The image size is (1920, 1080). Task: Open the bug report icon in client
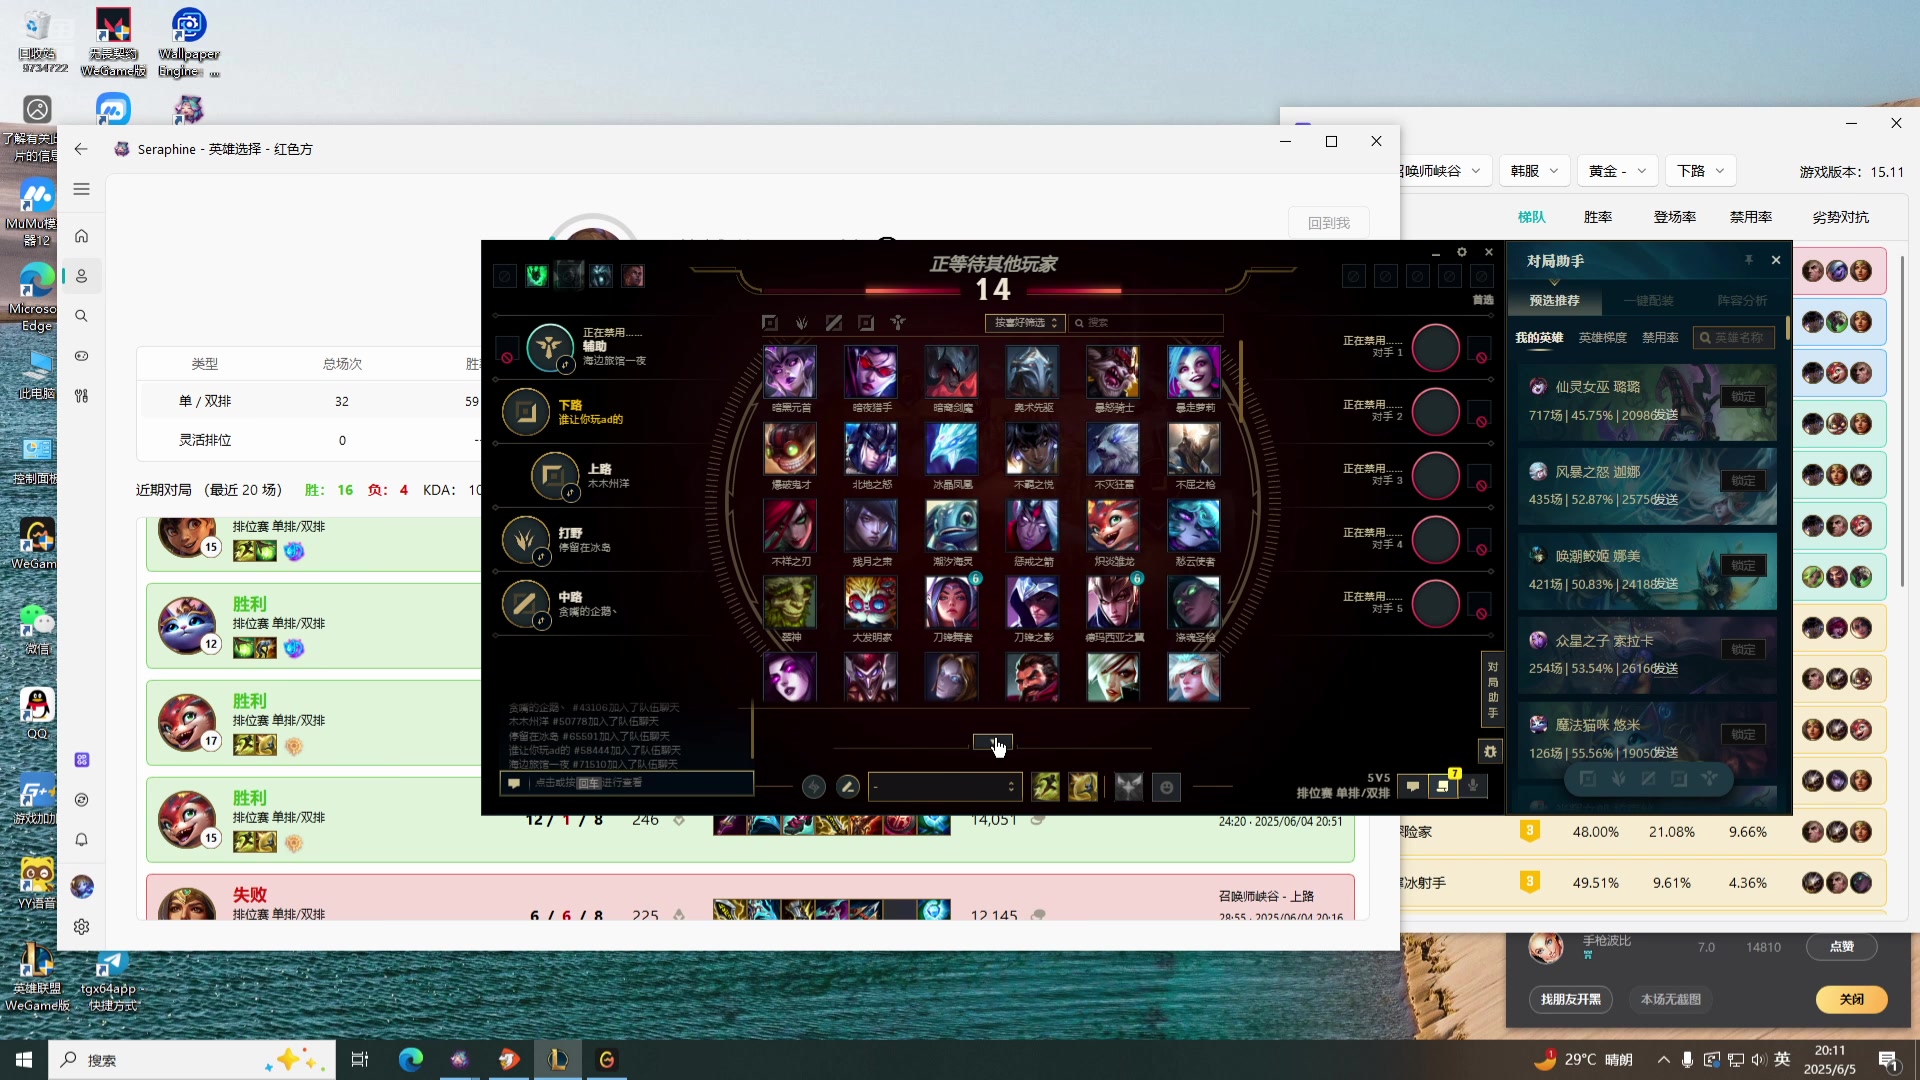pos(1490,751)
